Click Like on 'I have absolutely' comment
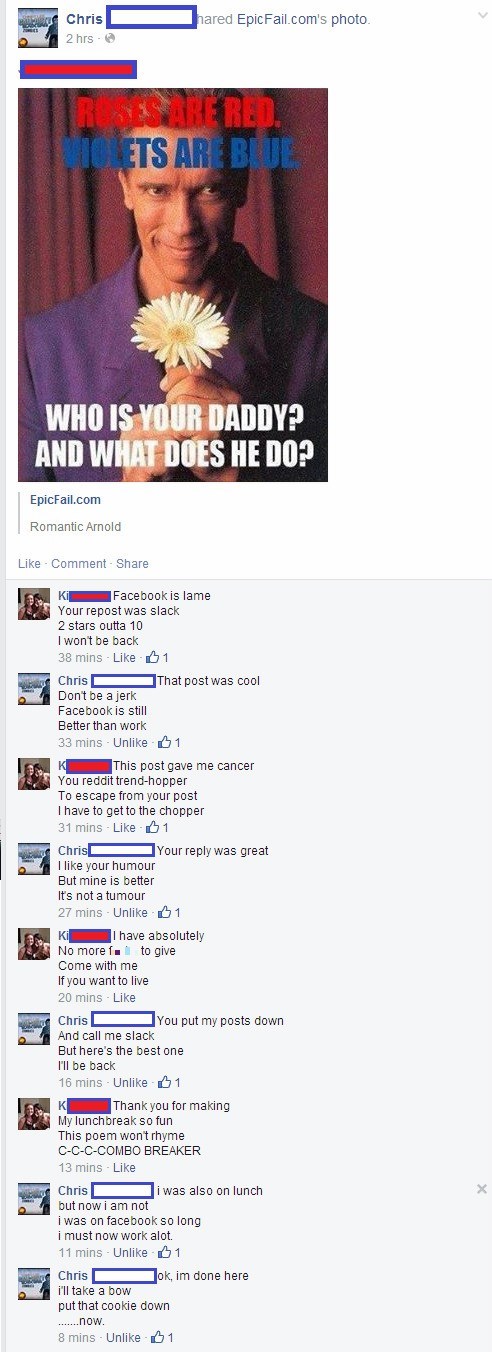 click(124, 998)
